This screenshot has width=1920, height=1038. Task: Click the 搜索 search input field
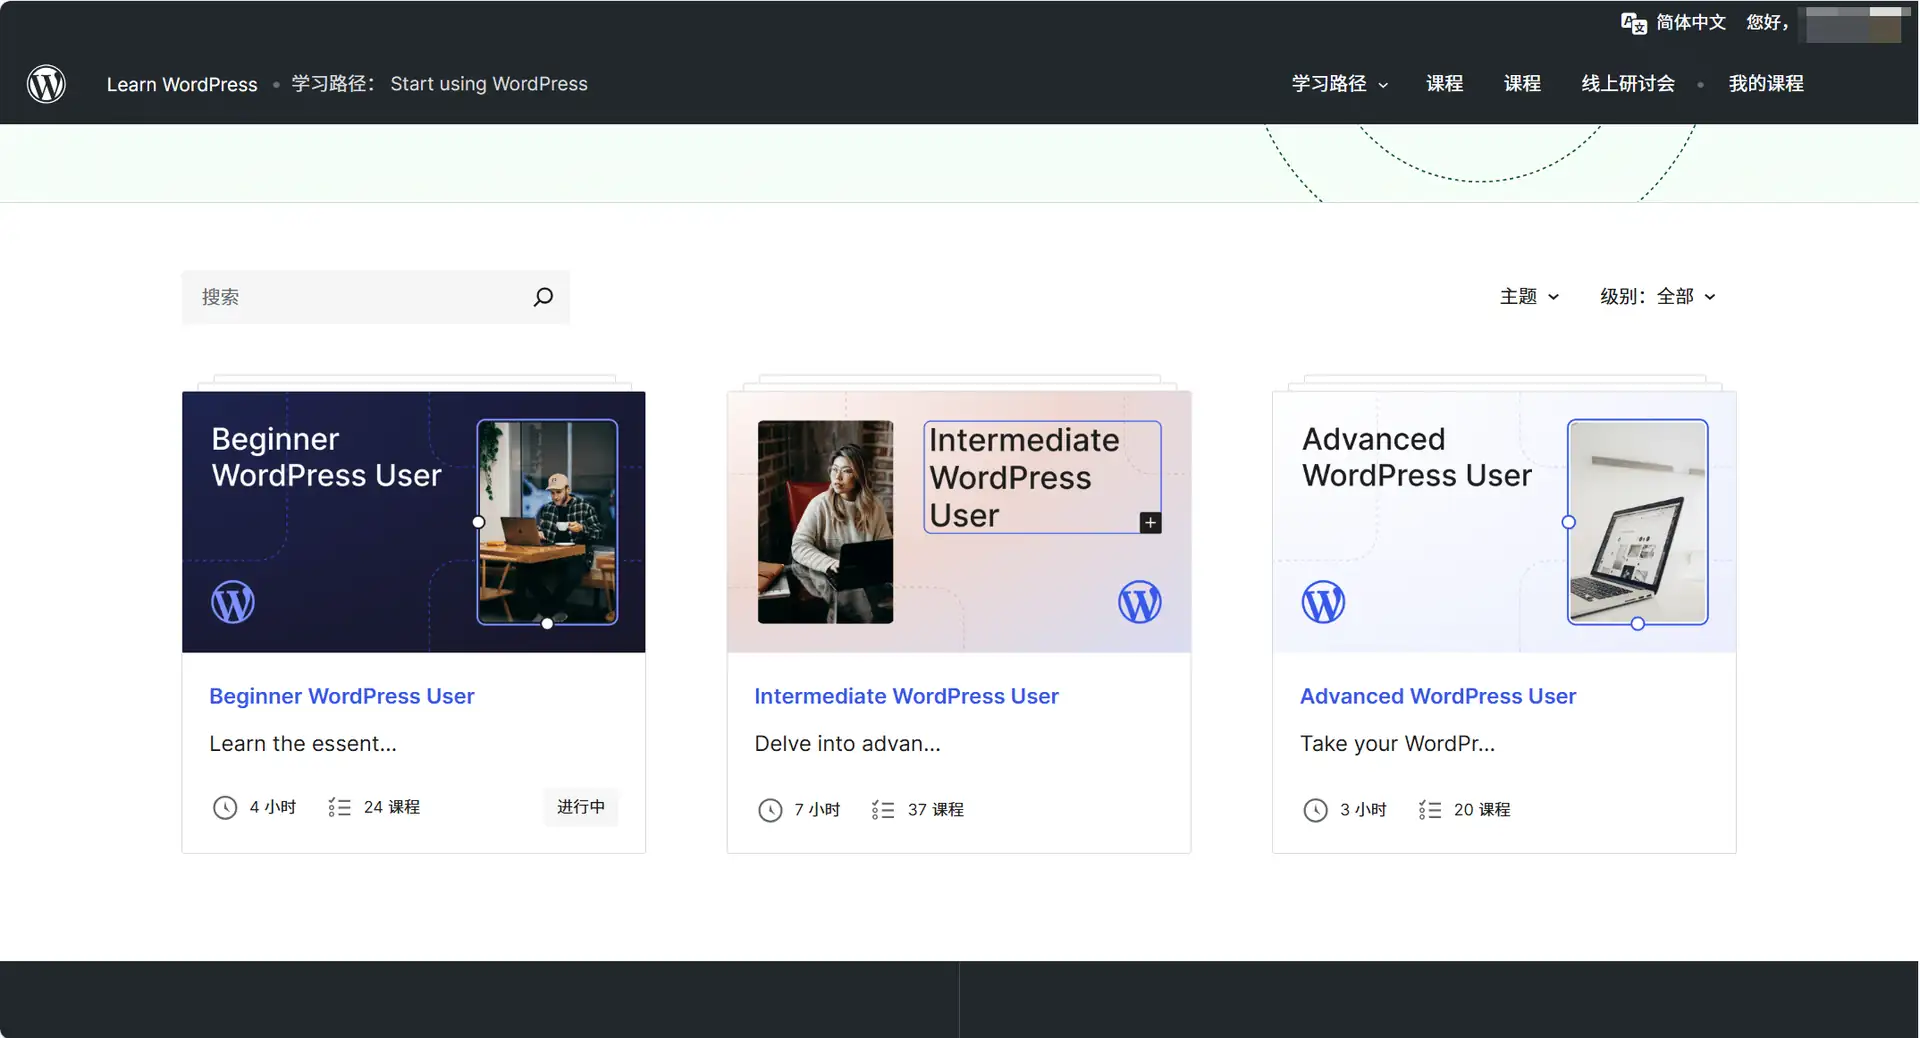pyautogui.click(x=360, y=297)
